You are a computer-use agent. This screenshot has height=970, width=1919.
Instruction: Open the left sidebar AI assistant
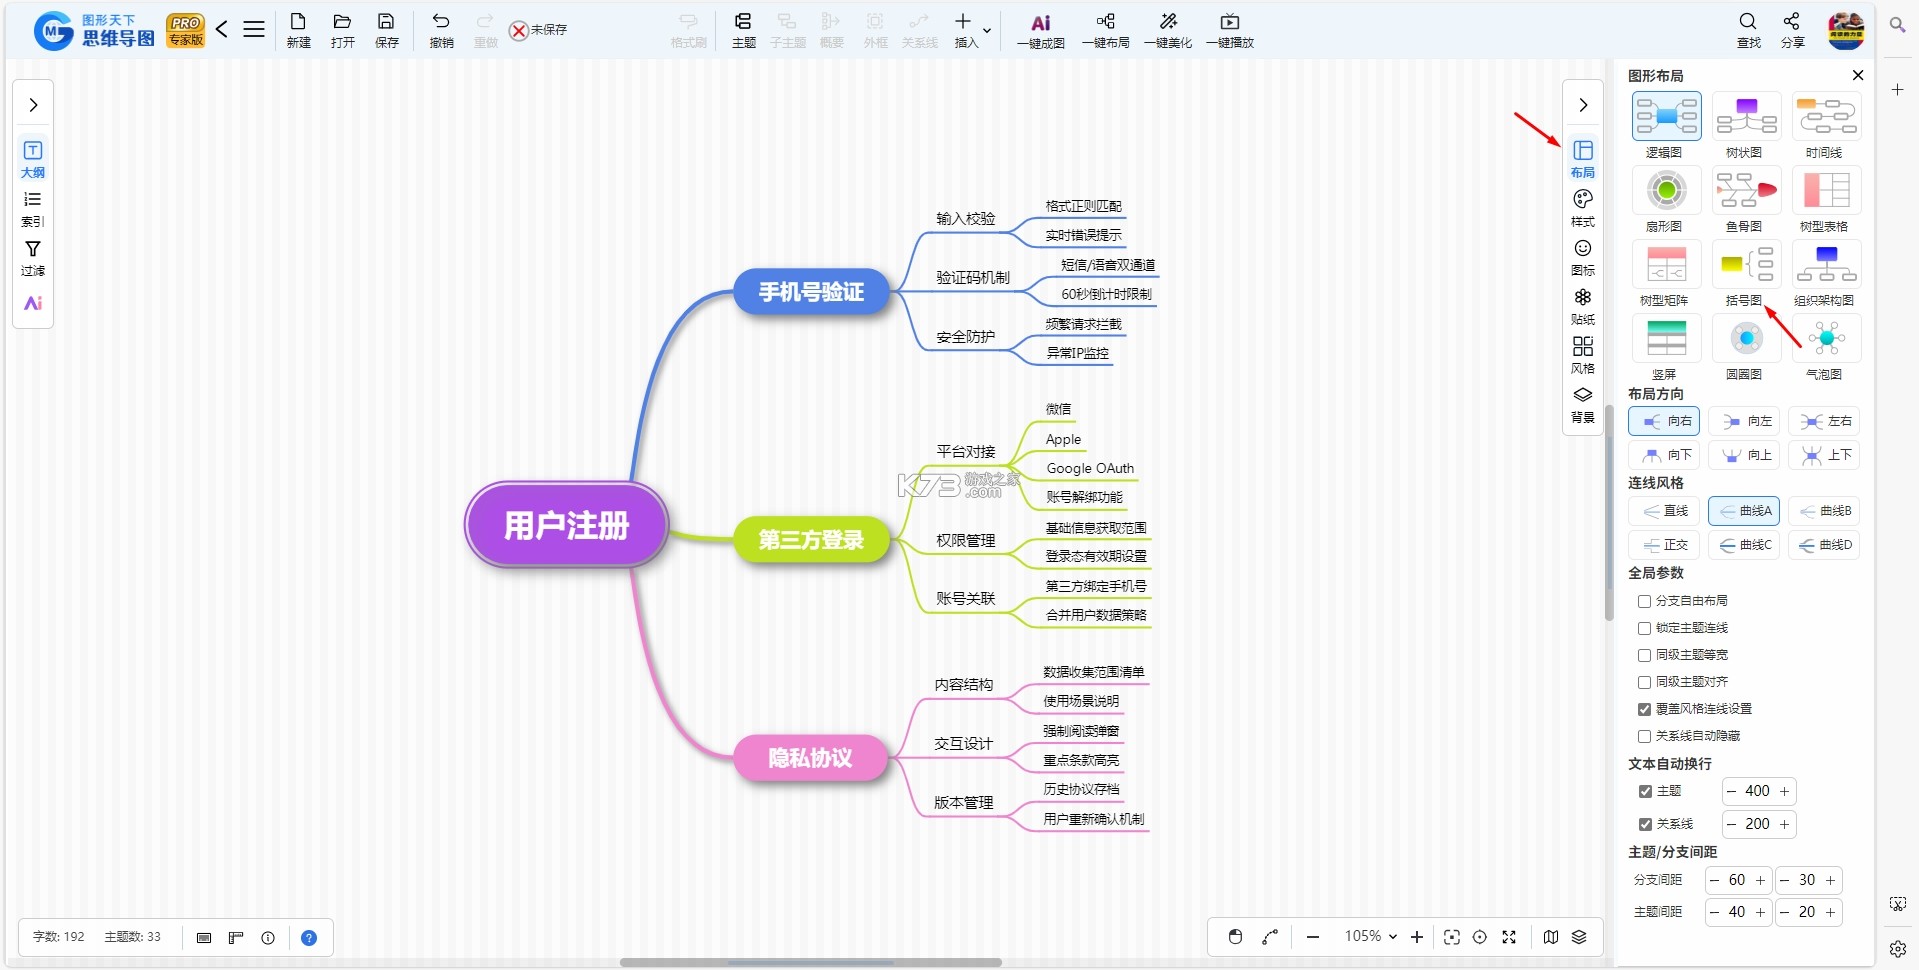tap(33, 303)
